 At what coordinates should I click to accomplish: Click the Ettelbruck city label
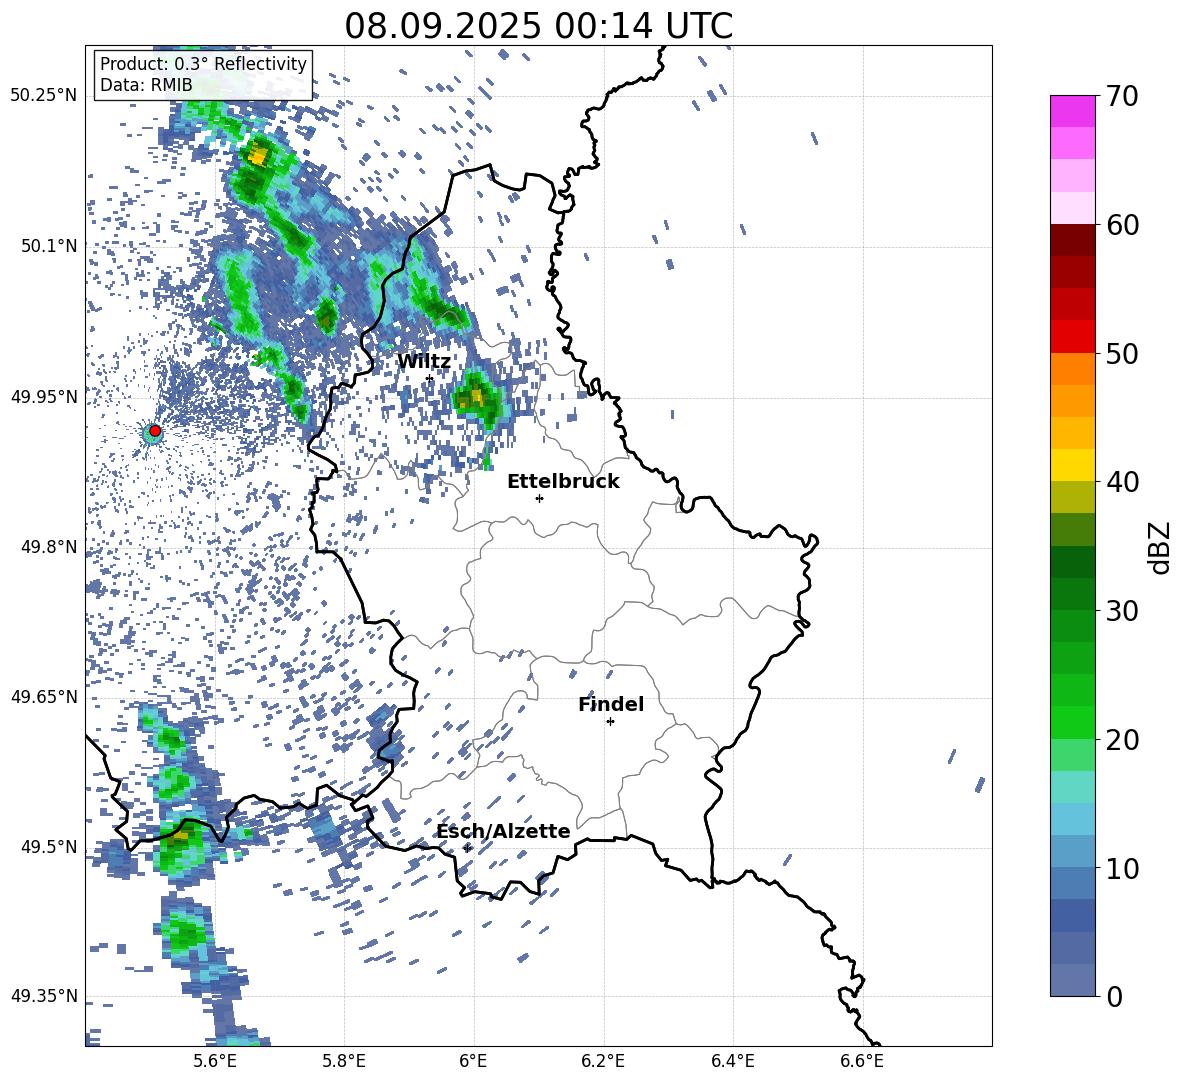coord(563,482)
